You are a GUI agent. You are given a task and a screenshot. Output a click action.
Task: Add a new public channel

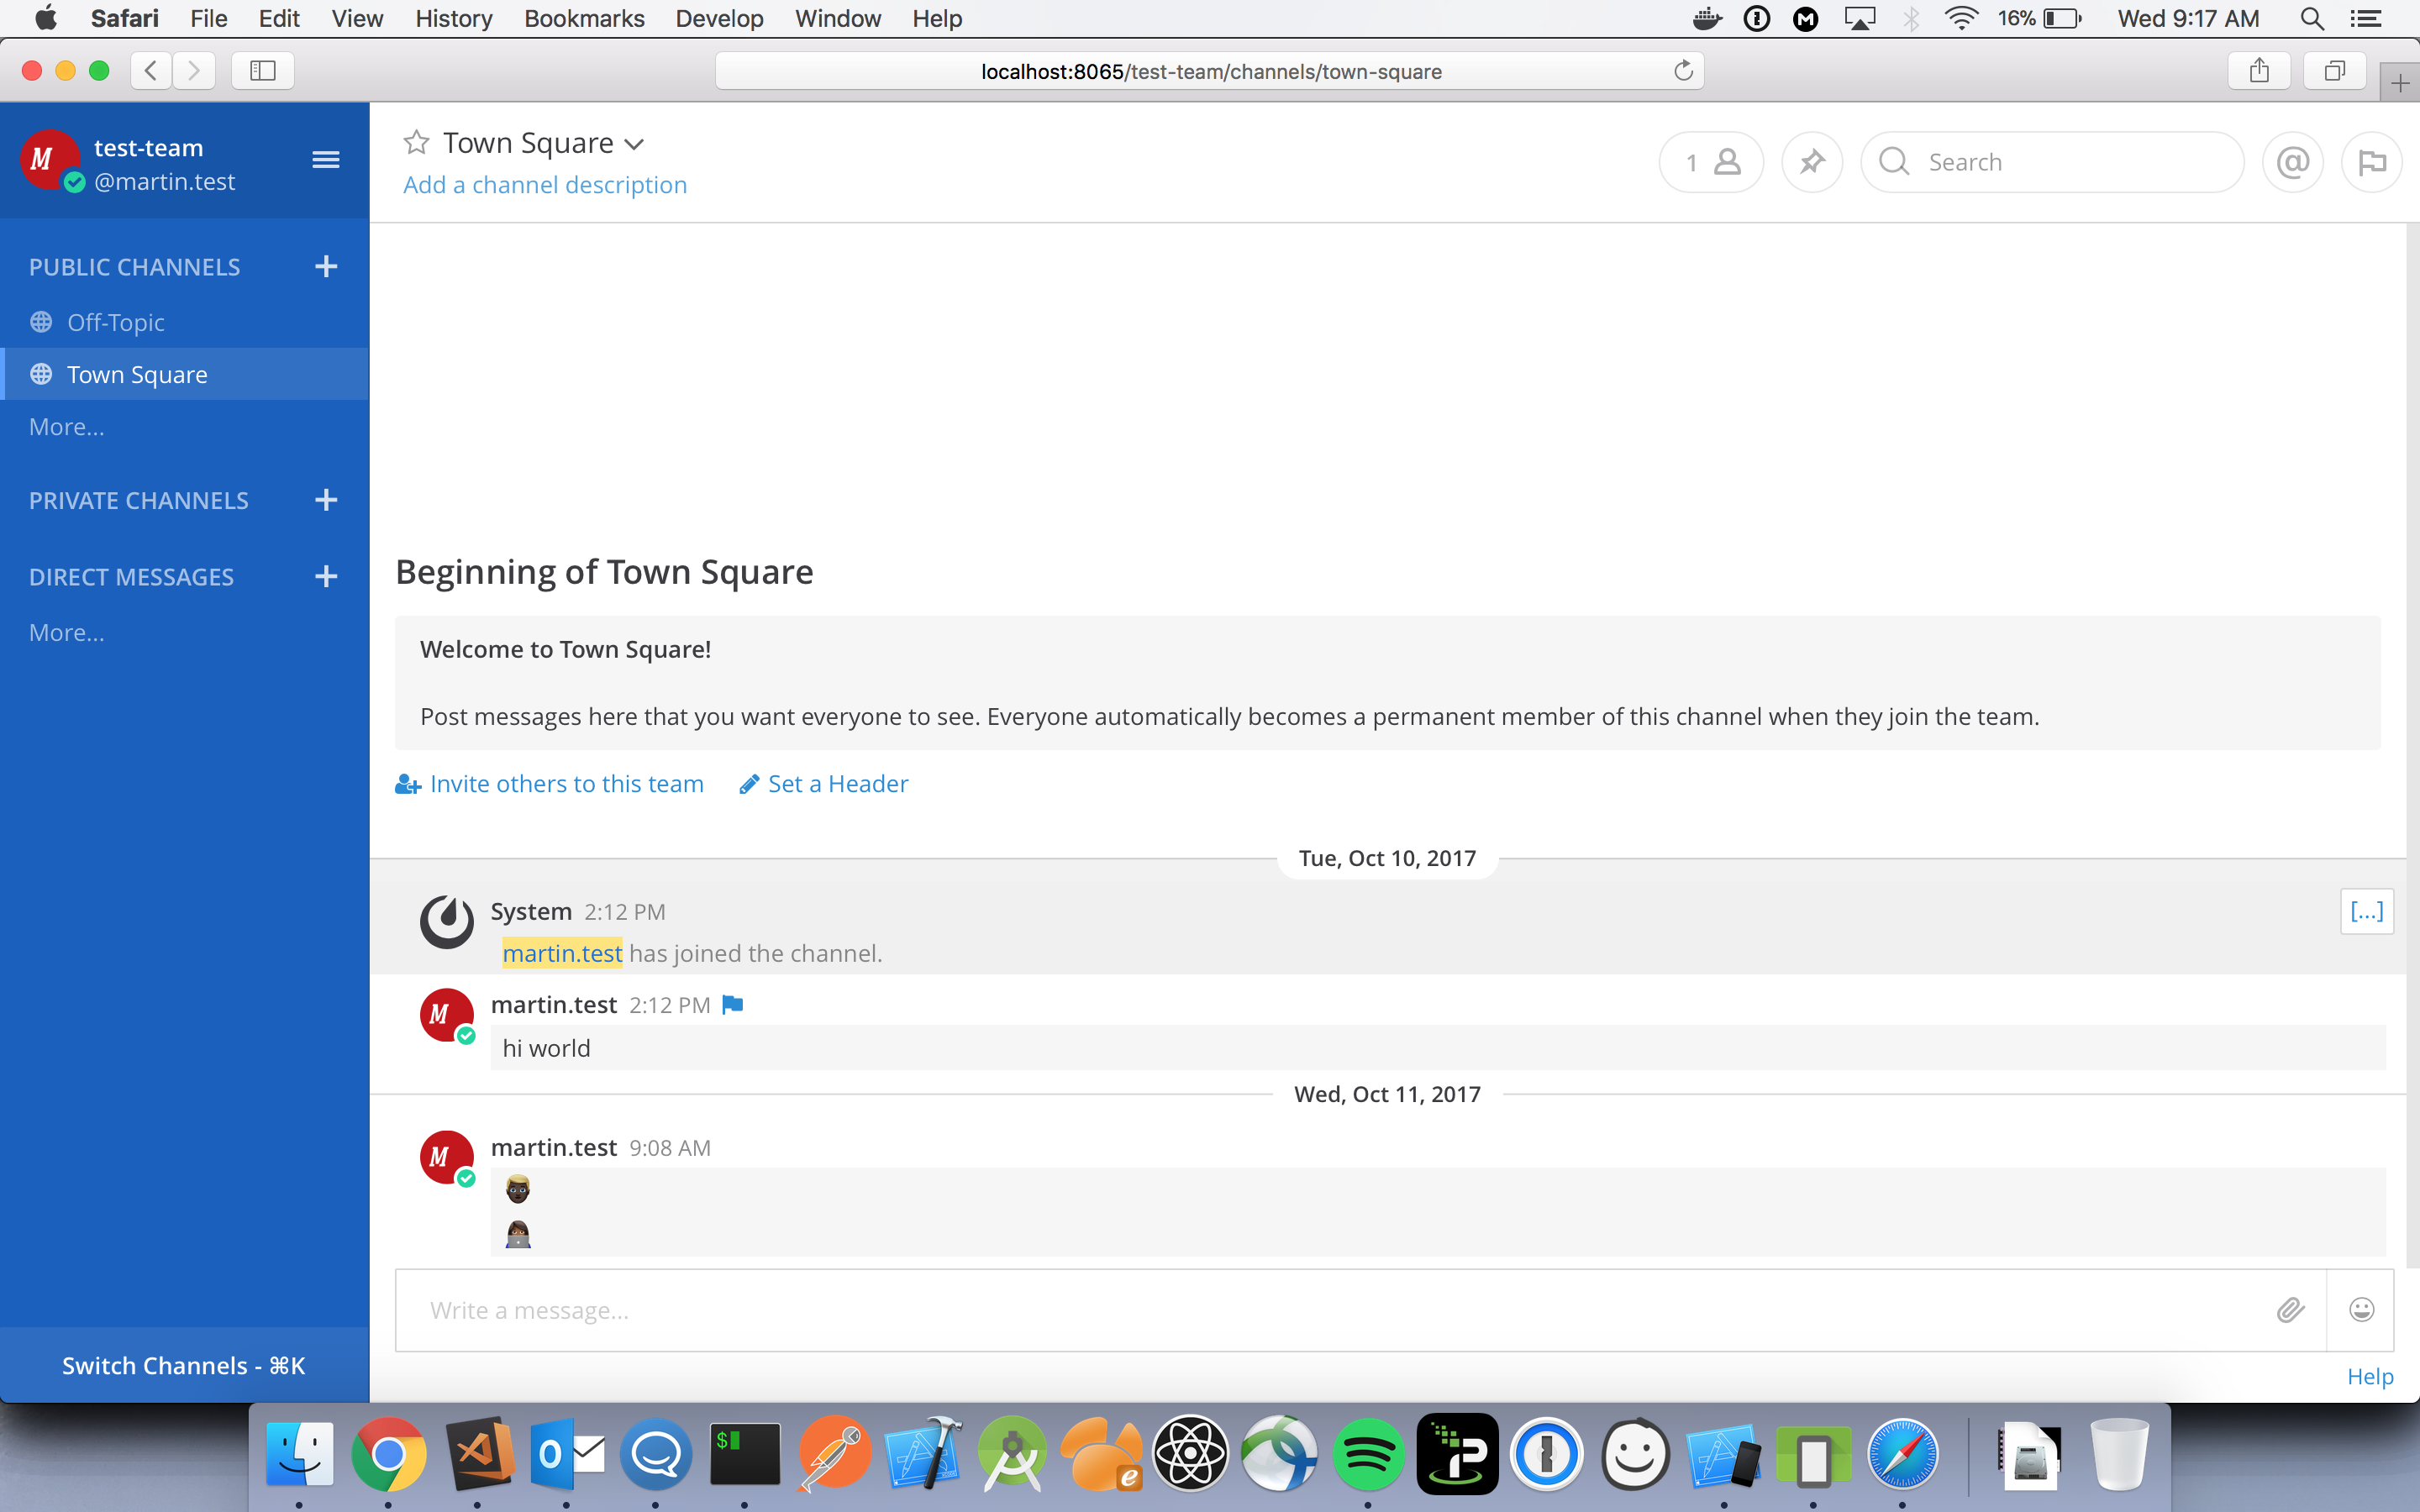pos(326,266)
